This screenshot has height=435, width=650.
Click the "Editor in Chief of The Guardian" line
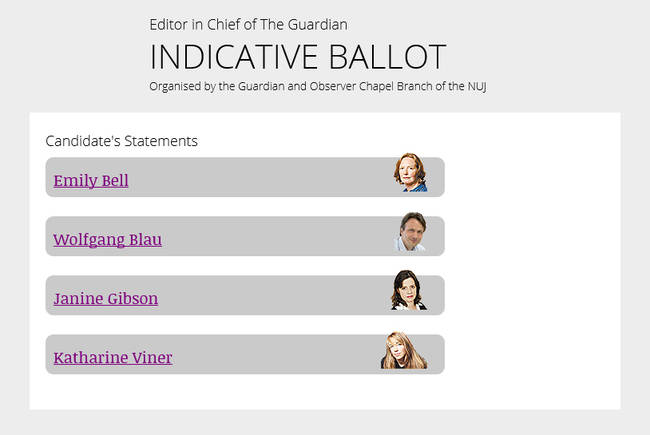tap(248, 24)
